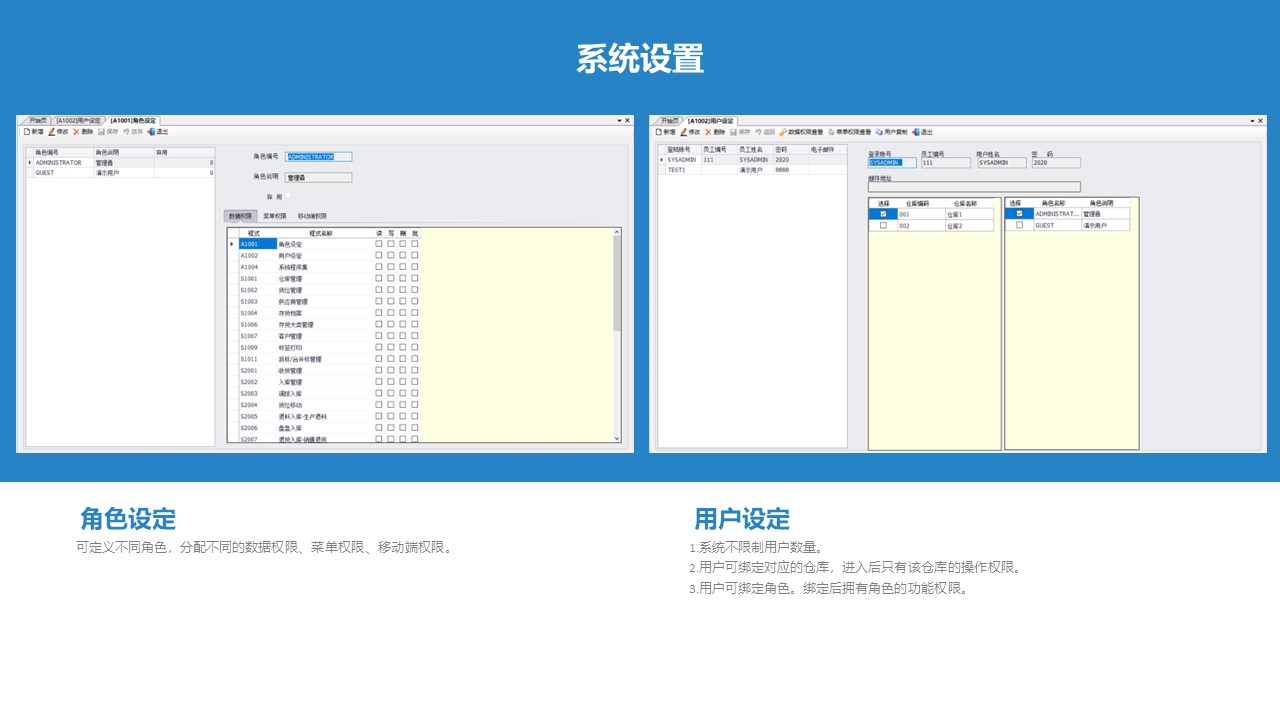
Task: Click the red 删除 icon in 角色设定 toolbar
Action: click(76, 131)
